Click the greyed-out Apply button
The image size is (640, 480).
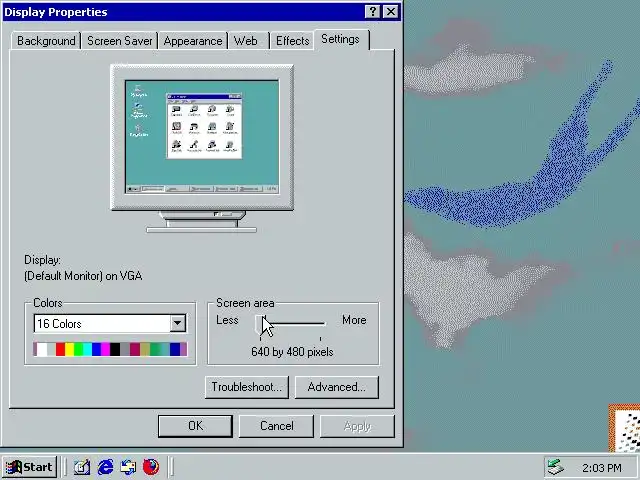[x=357, y=426]
